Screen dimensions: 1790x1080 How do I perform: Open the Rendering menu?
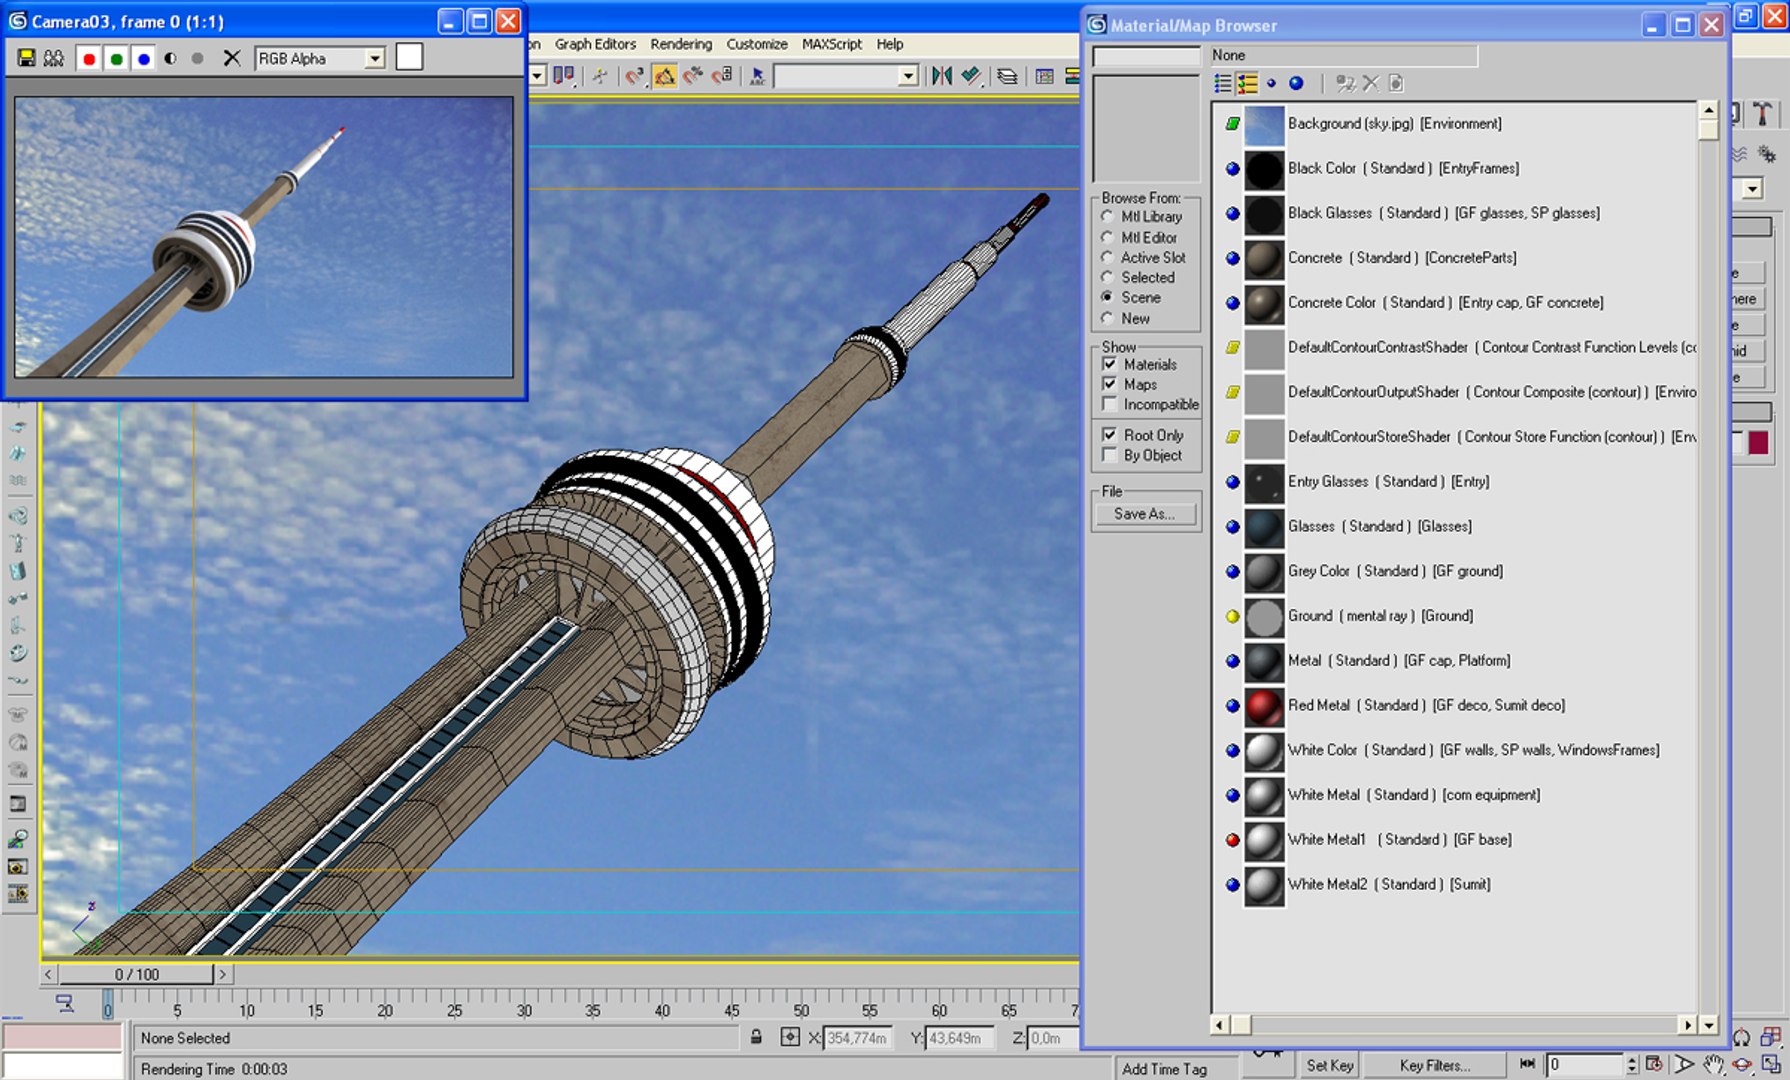[681, 44]
